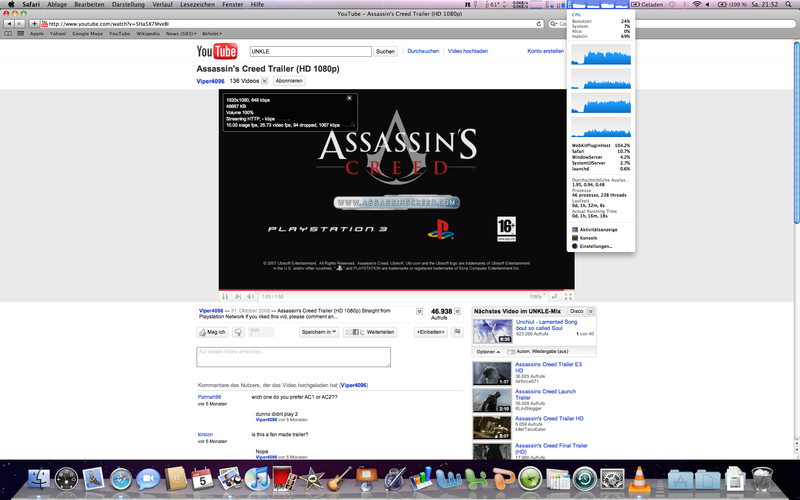Screen dimensions: 800x500
Task: Open Viper4096's channel link below the title
Action: [210, 81]
